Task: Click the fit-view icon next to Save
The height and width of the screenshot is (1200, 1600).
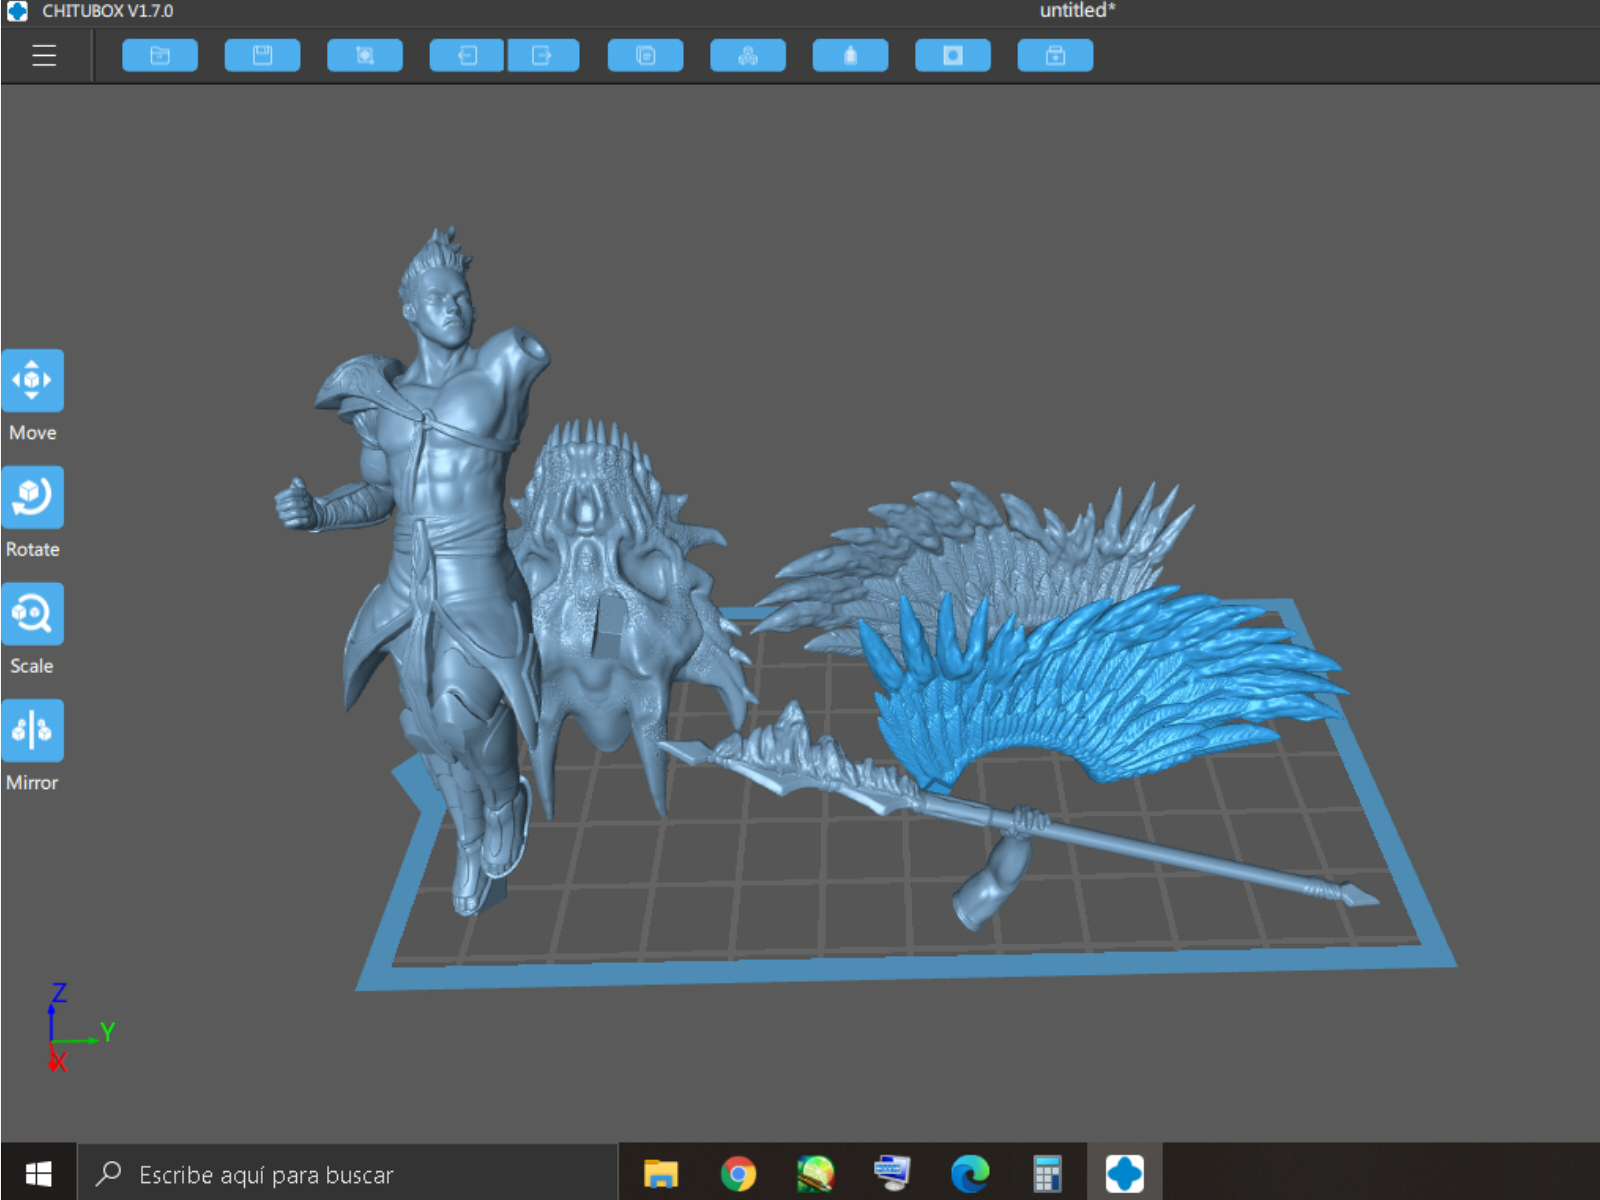Action: [x=364, y=55]
